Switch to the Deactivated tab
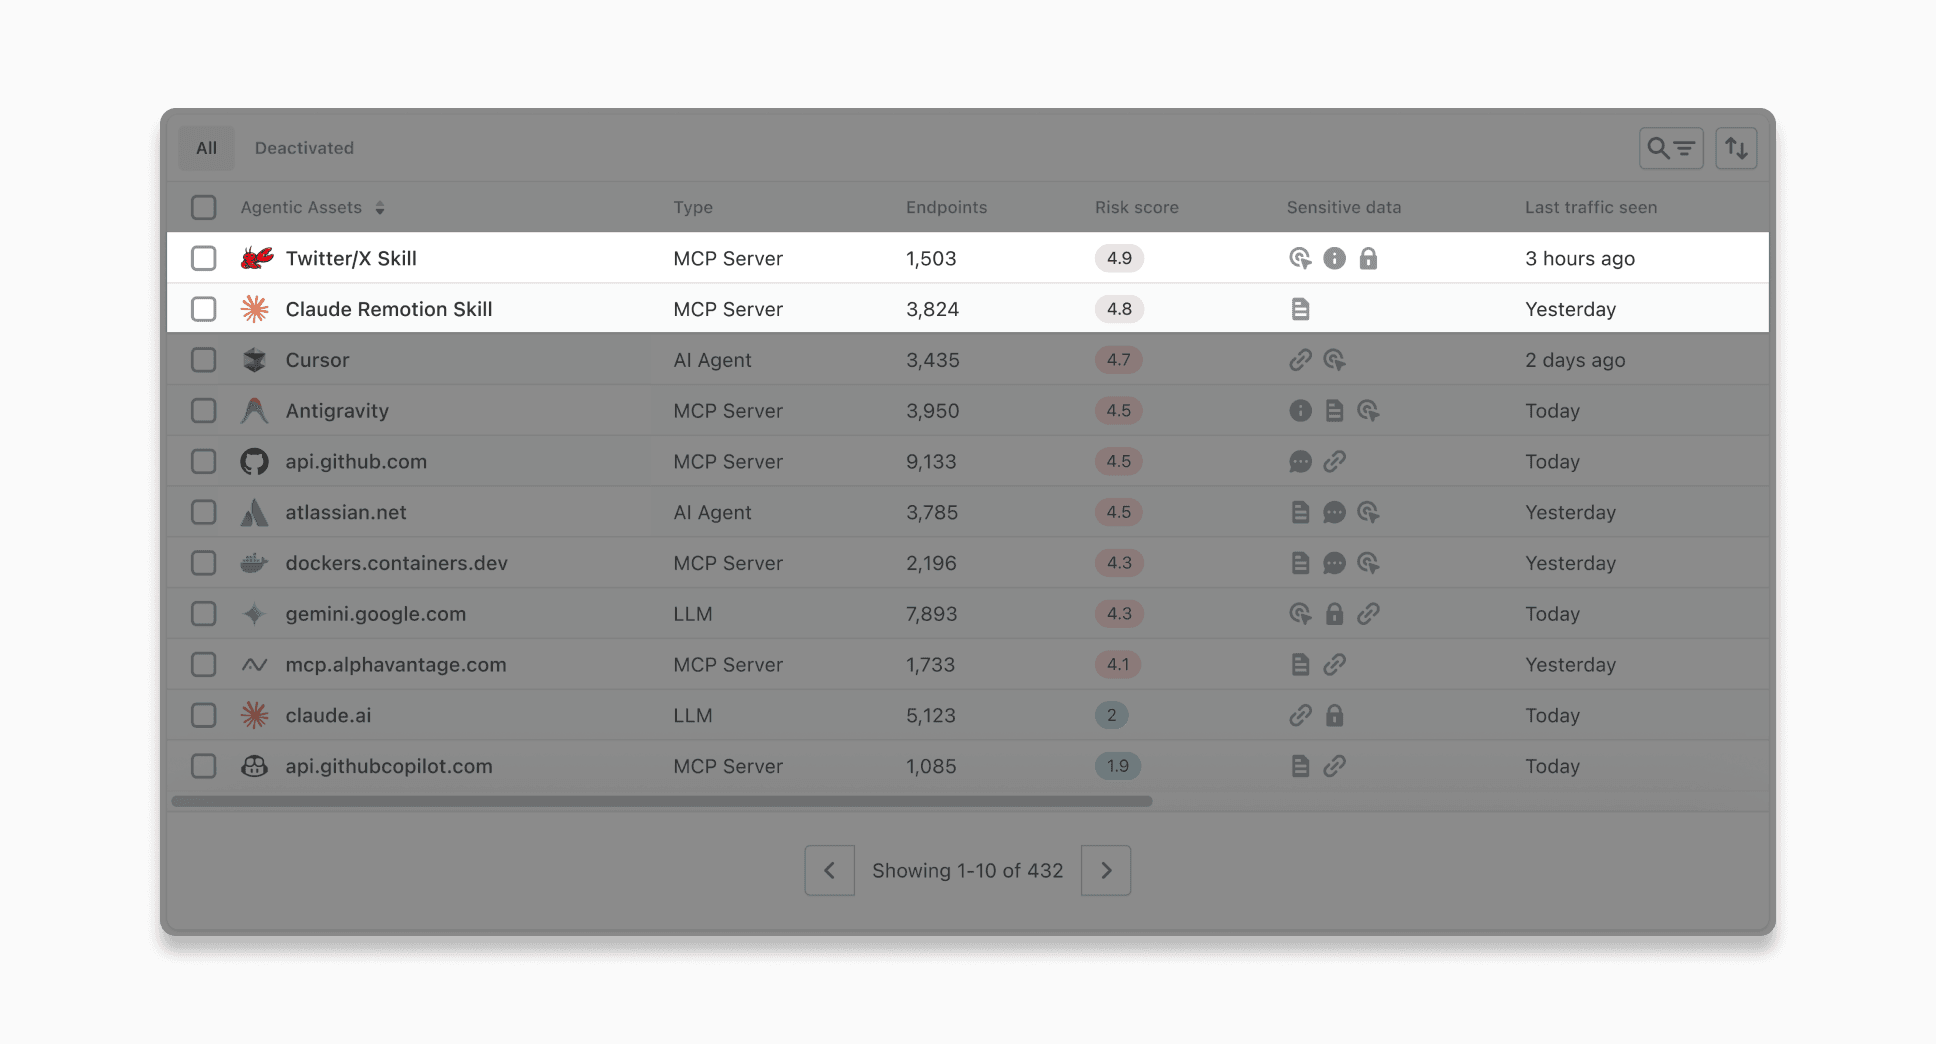 tap(303, 147)
